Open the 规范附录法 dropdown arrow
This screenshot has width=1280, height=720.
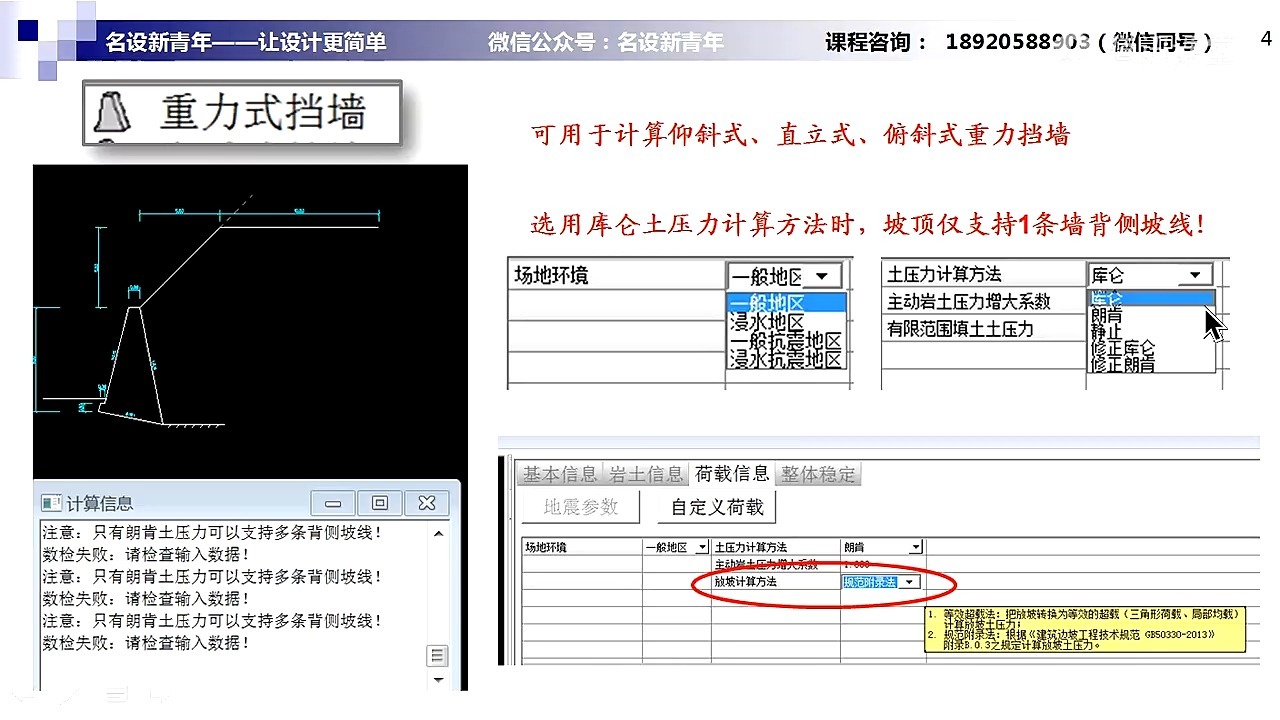(909, 581)
